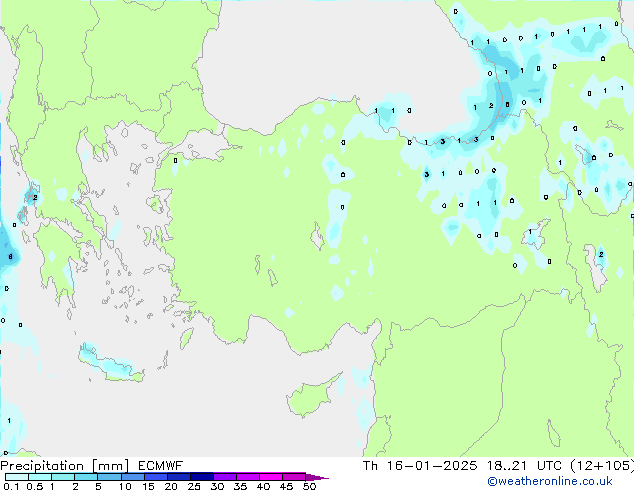Click the 40–45 mm magenta legend swatch

click(x=271, y=477)
